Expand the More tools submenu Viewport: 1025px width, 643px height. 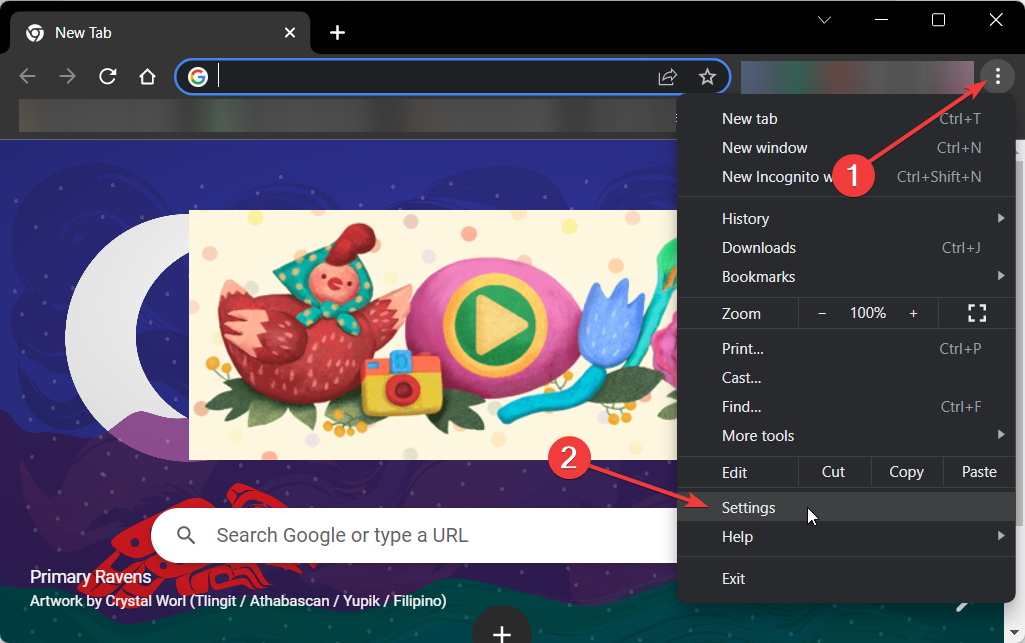(x=846, y=436)
